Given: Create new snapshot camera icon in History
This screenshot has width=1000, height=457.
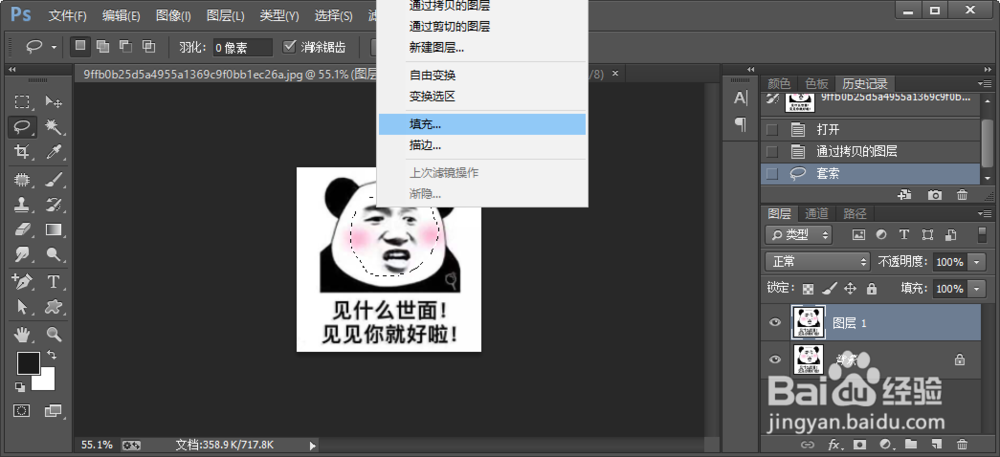Looking at the screenshot, I should coord(935,195).
